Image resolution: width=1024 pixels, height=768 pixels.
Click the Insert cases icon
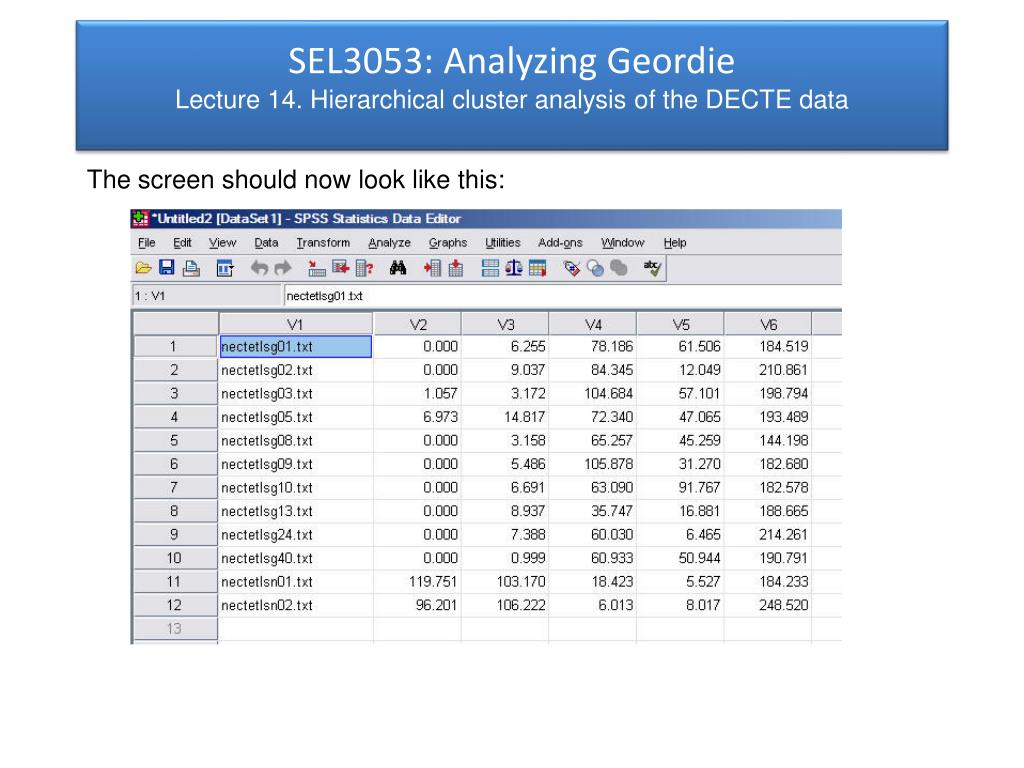click(x=432, y=268)
